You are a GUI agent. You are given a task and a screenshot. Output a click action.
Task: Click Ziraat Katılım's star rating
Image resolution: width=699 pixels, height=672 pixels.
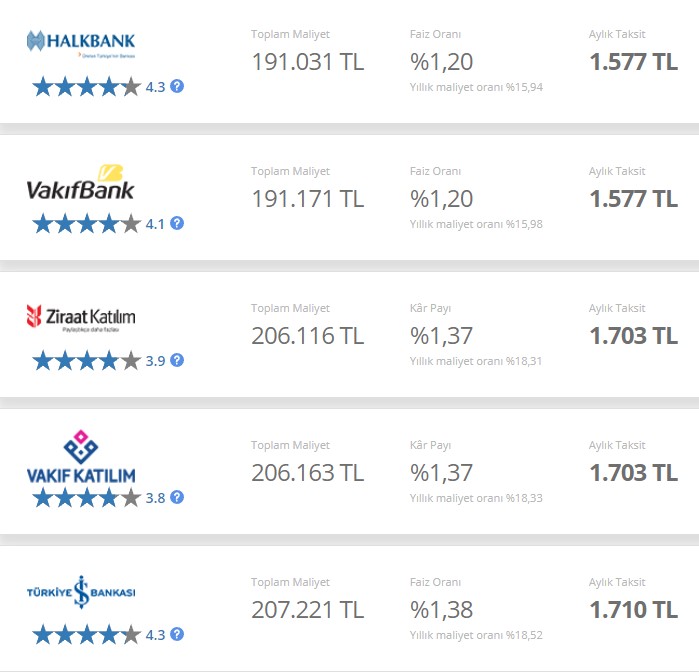click(x=86, y=361)
